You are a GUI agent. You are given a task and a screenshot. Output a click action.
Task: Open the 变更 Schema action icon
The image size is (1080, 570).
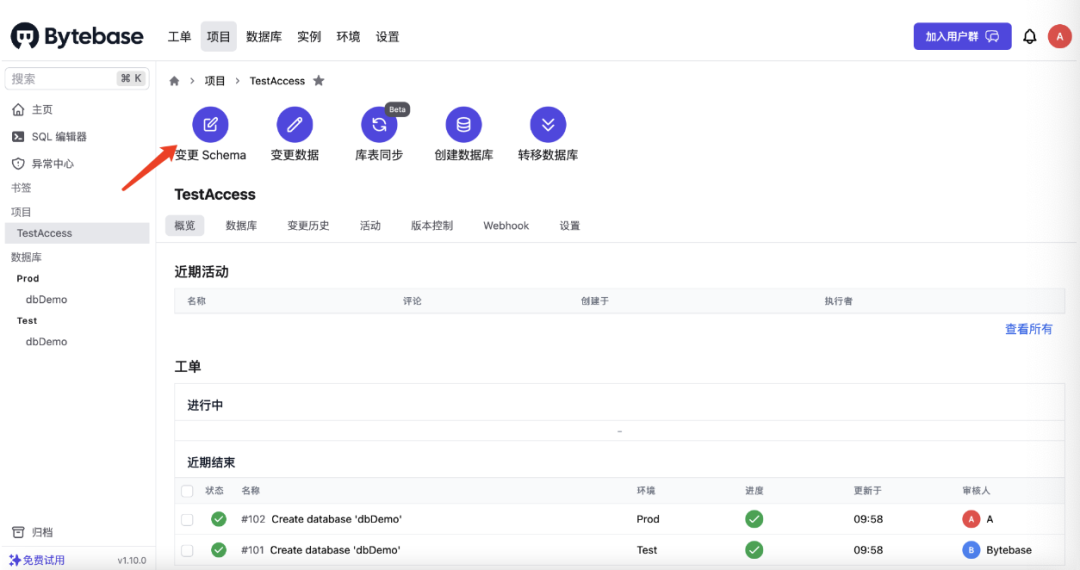pyautogui.click(x=210, y=125)
